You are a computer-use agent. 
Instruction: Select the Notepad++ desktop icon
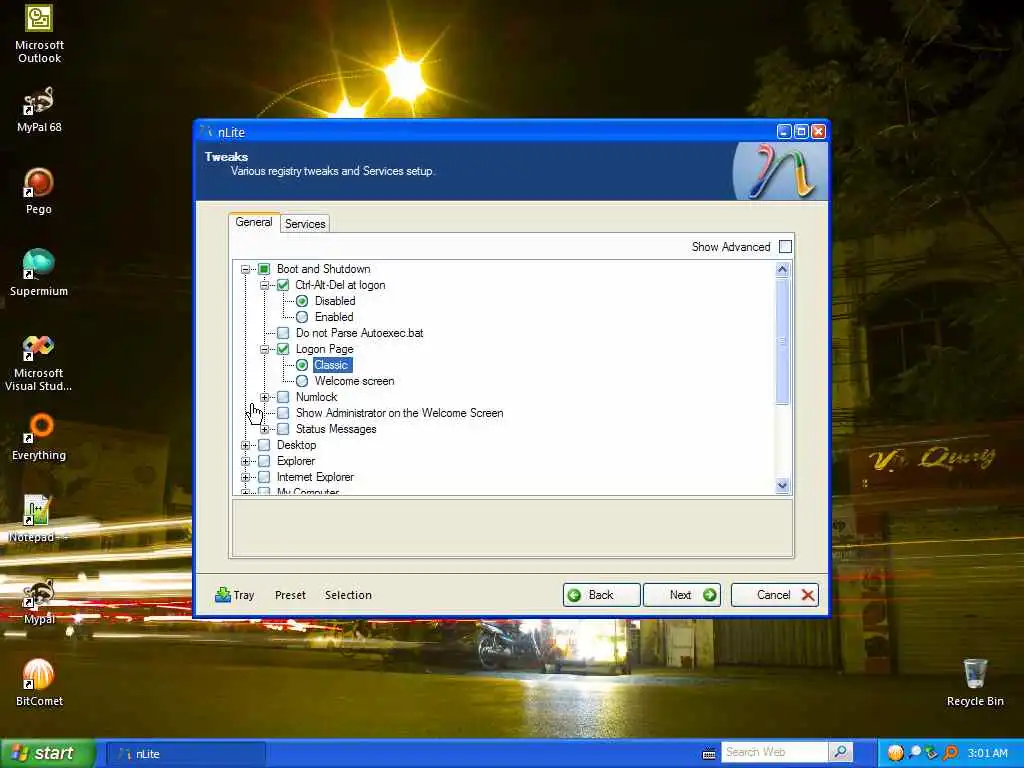[x=37, y=519]
